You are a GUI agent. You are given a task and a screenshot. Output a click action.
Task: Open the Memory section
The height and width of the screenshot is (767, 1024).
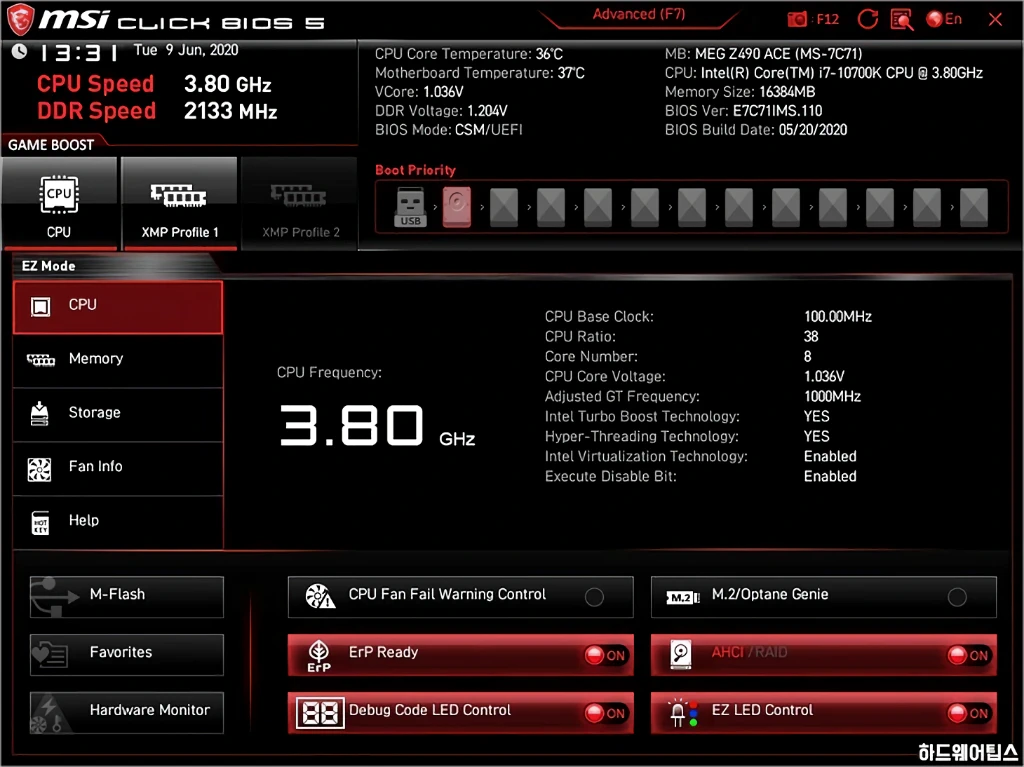click(x=118, y=360)
